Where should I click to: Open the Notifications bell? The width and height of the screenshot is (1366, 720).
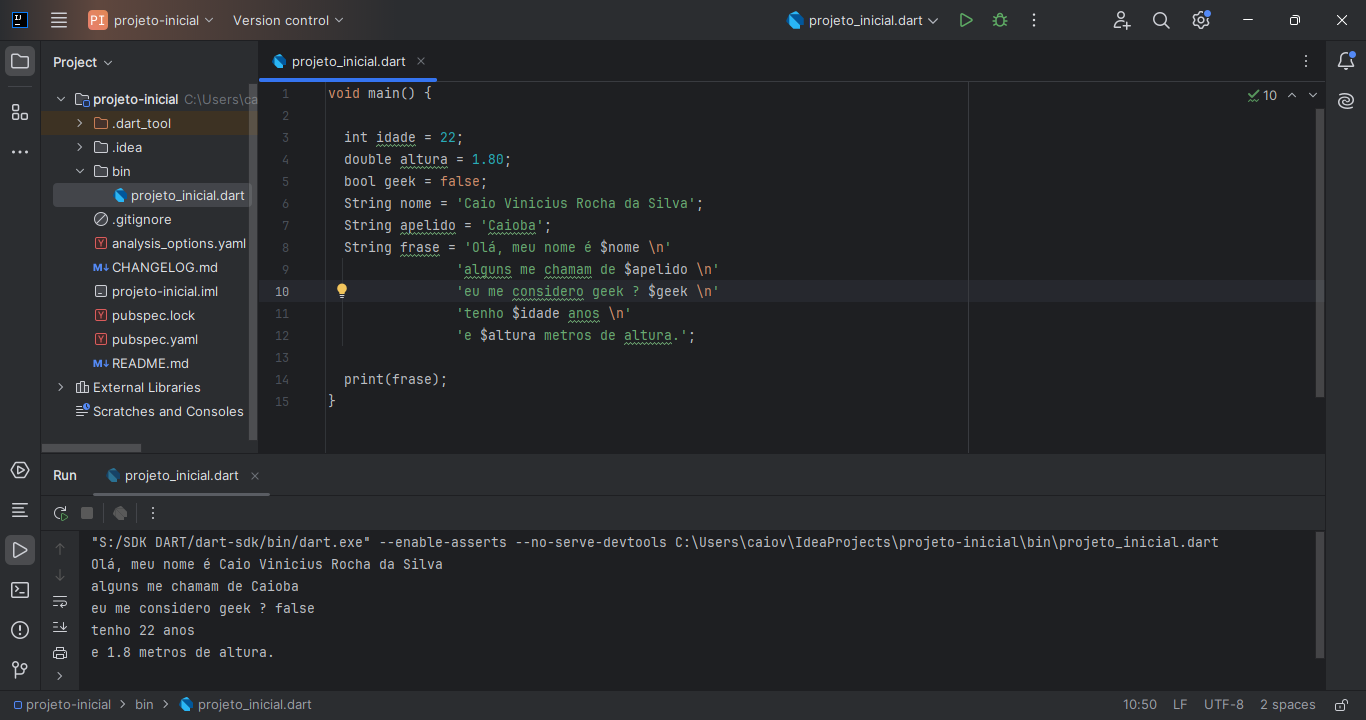tap(1346, 62)
